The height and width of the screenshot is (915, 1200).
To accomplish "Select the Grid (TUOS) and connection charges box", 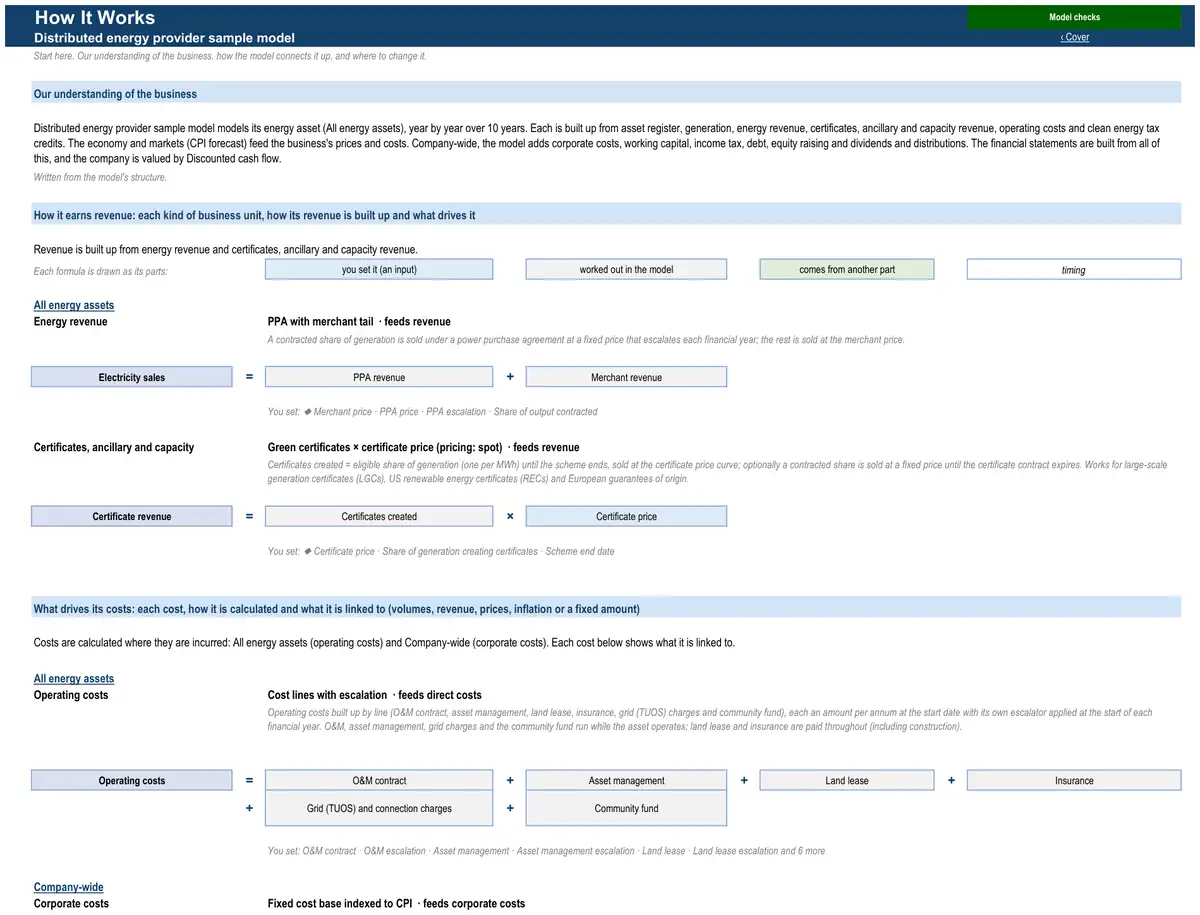I will pos(379,808).
